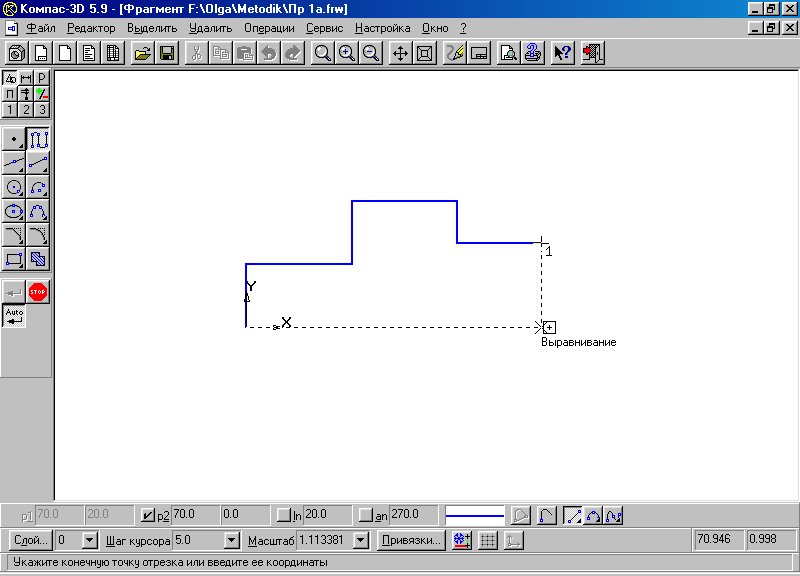Select the Chamfer tool

14,235
